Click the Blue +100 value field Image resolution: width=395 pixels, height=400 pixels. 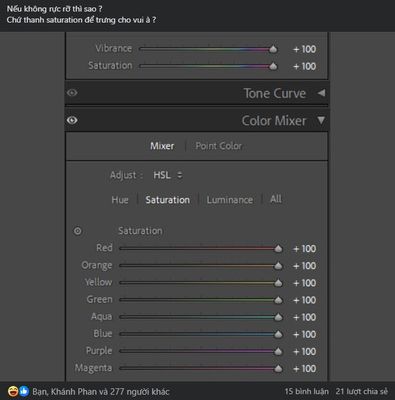tap(304, 334)
